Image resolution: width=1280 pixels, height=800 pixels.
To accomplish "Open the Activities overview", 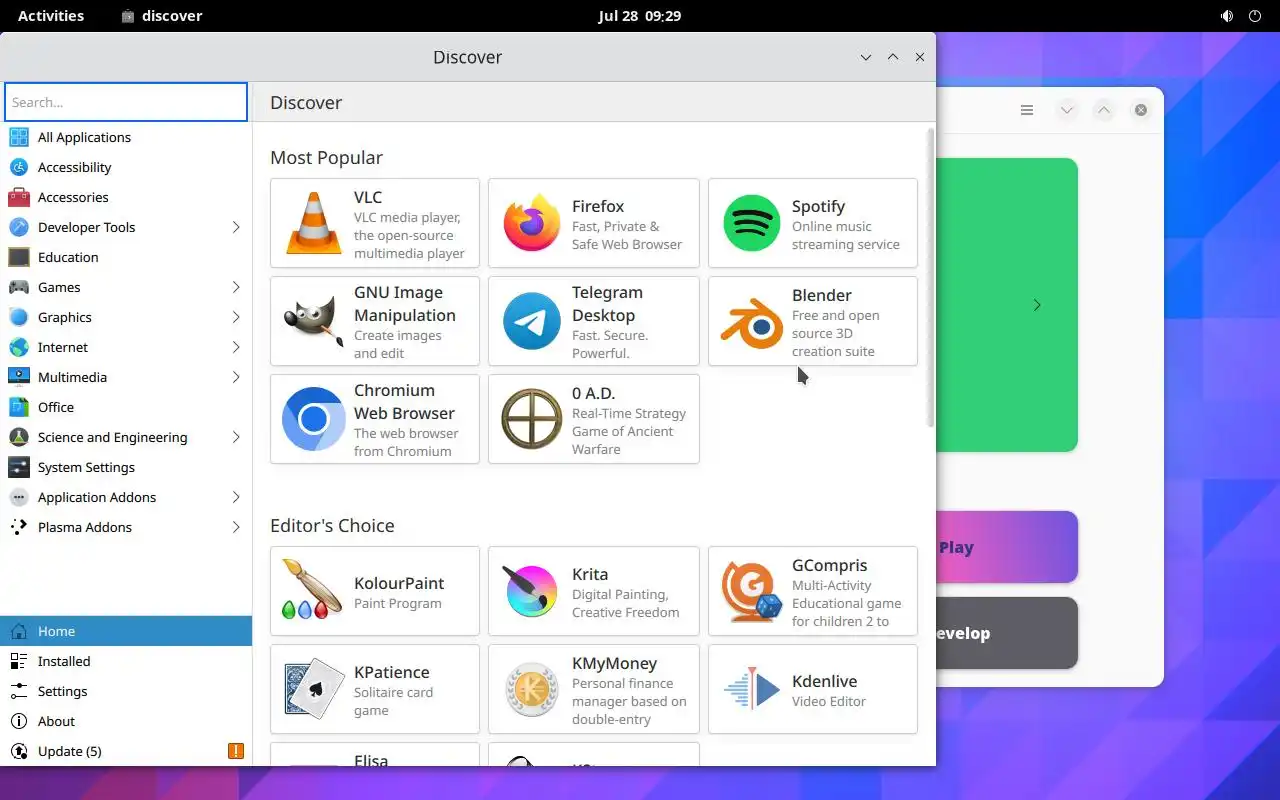I will 51,16.
